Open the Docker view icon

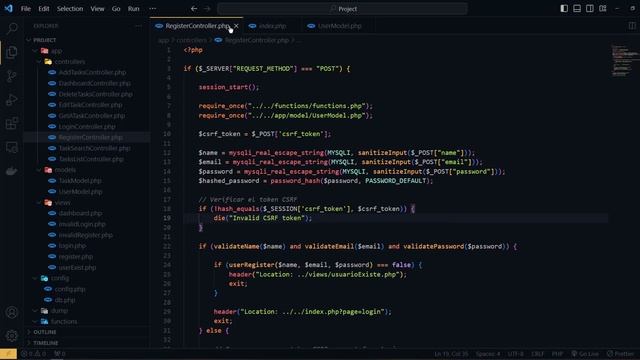coord(12,171)
